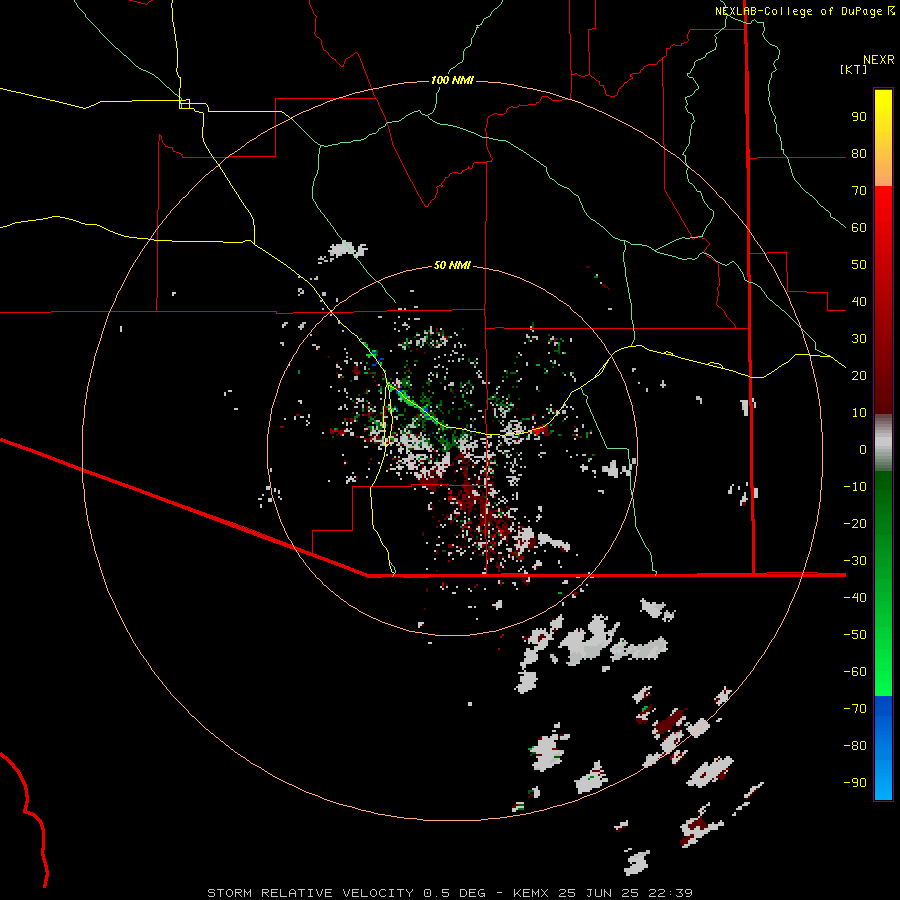Click the KEMX station identifier in caption

point(531,893)
